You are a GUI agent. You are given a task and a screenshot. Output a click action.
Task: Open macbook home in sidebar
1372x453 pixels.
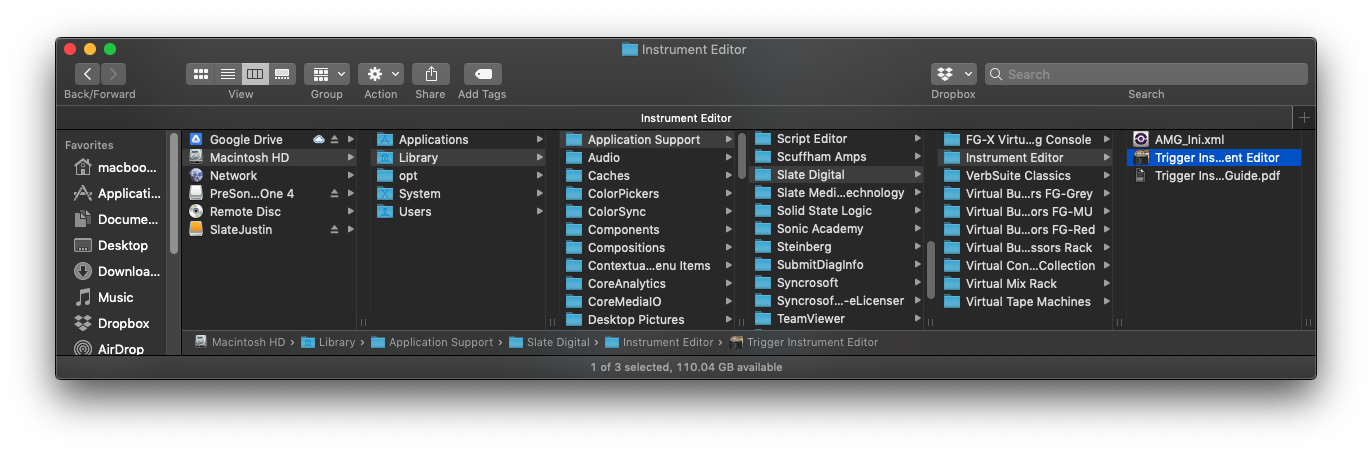pyautogui.click(x=117, y=167)
